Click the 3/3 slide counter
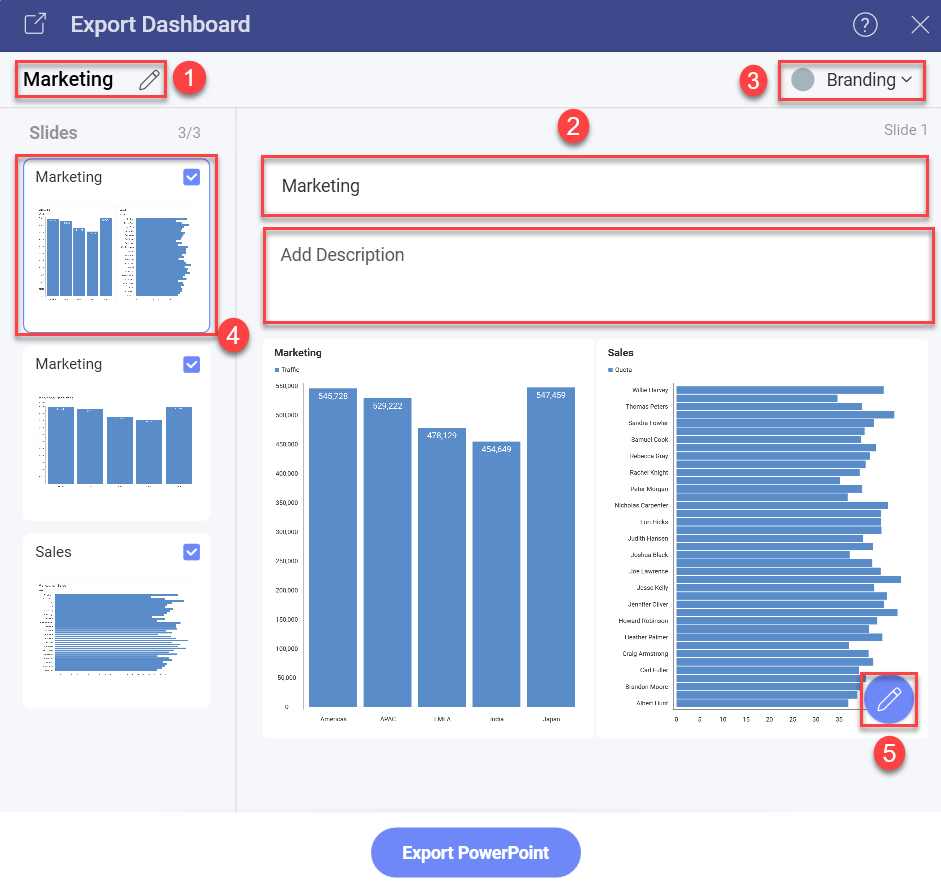Viewport: 941px width, 882px height. [189, 133]
